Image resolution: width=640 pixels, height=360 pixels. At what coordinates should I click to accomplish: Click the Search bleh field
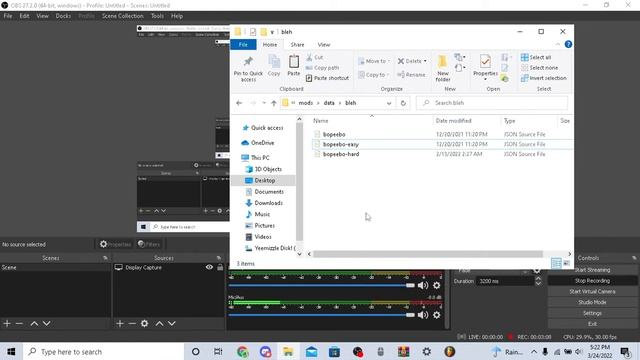point(492,103)
